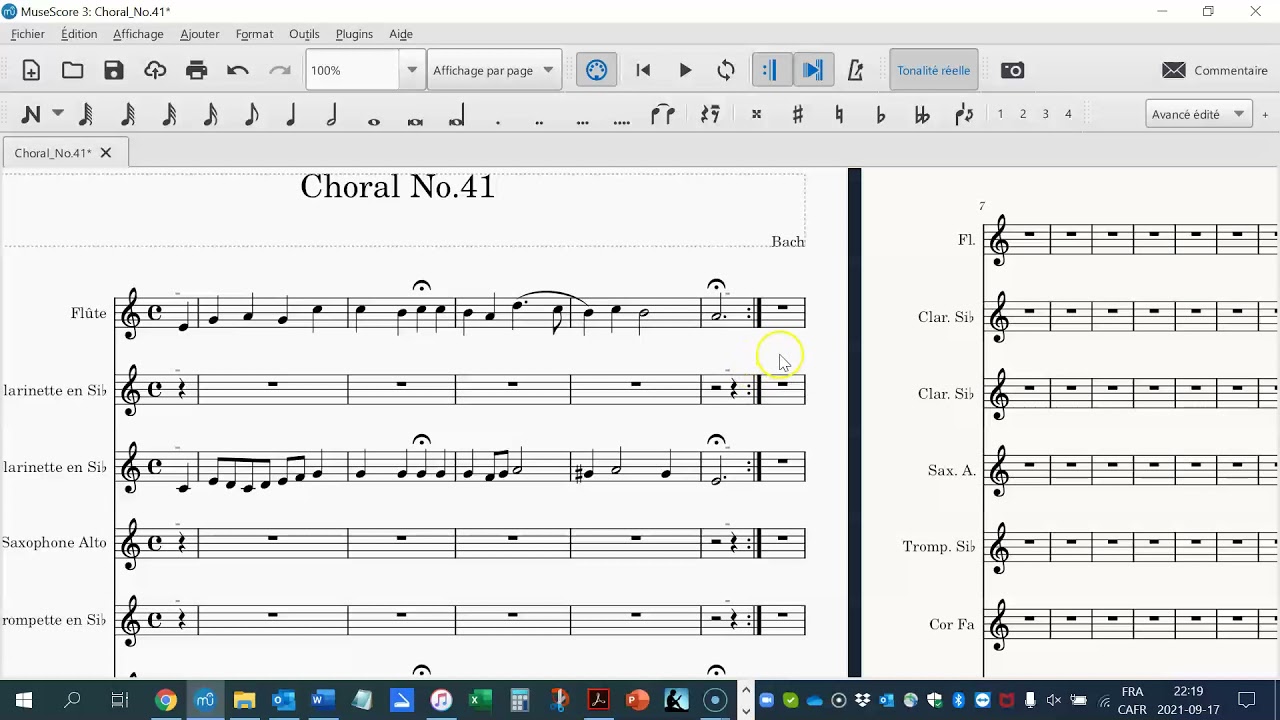Apply a natural accidental
The height and width of the screenshot is (720, 1280).
pyautogui.click(x=838, y=114)
